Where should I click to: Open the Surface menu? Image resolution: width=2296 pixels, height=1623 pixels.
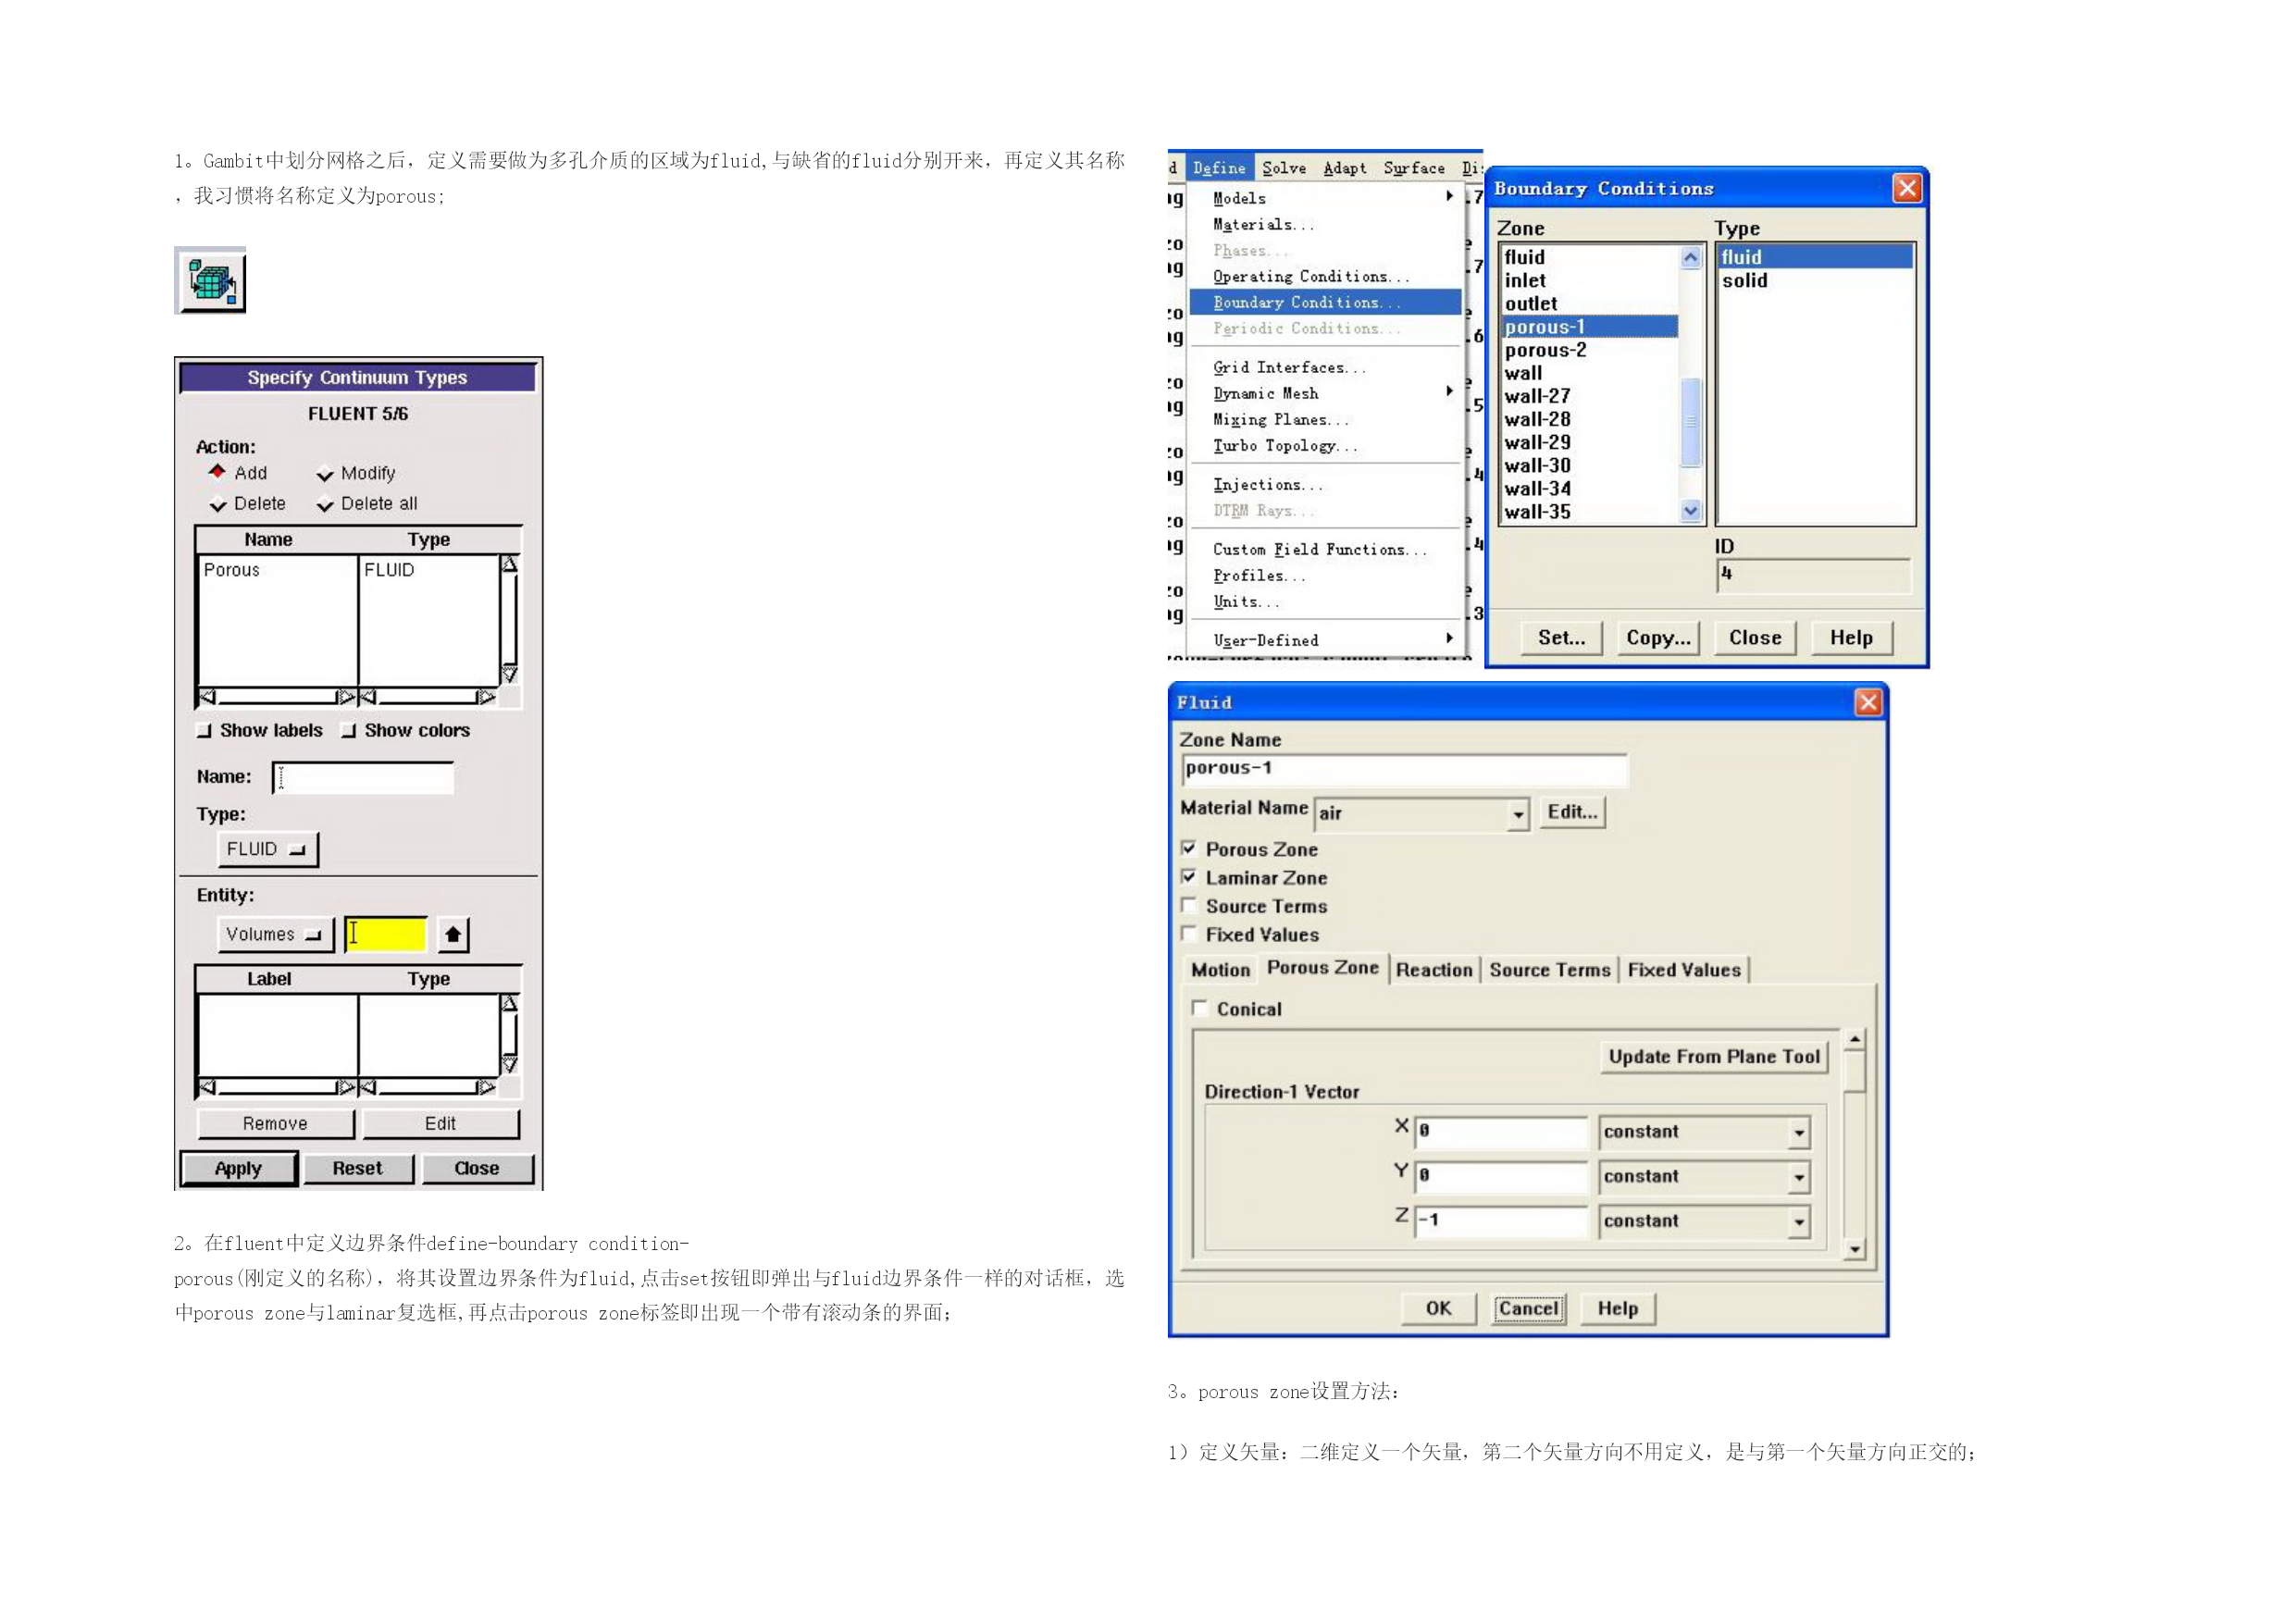(1414, 168)
